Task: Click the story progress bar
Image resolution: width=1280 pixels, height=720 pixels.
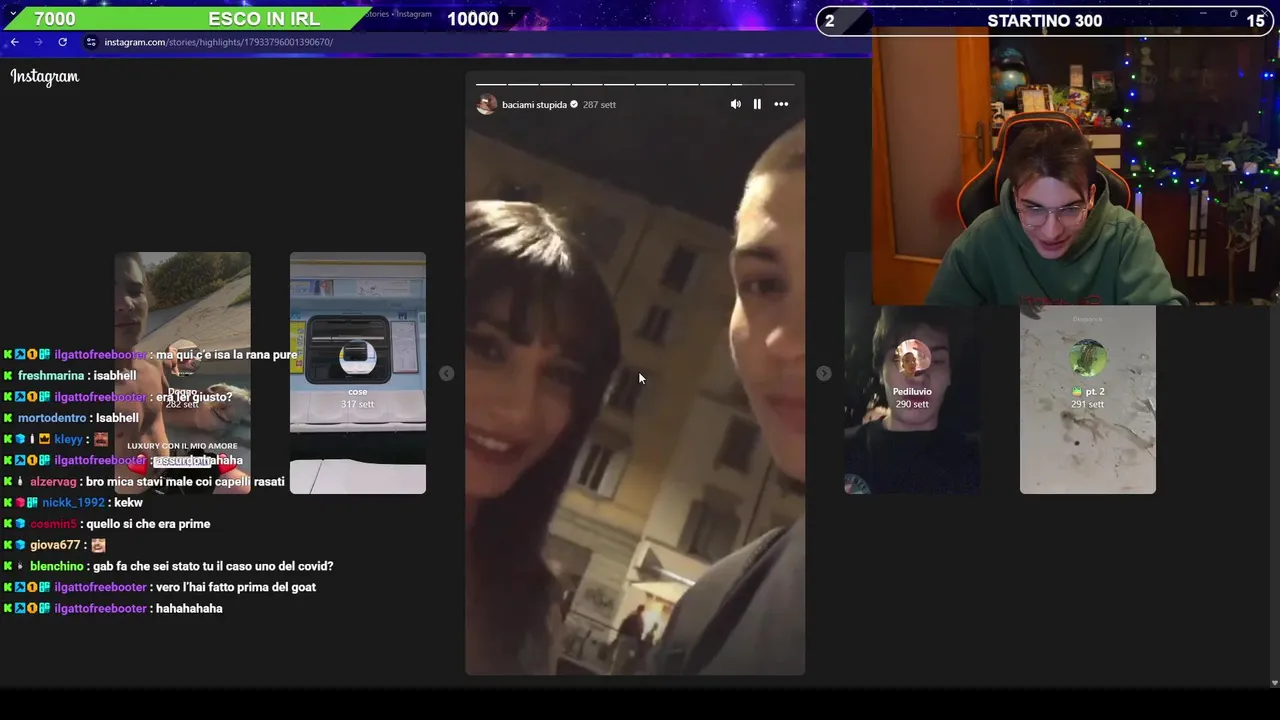Action: 635,84
